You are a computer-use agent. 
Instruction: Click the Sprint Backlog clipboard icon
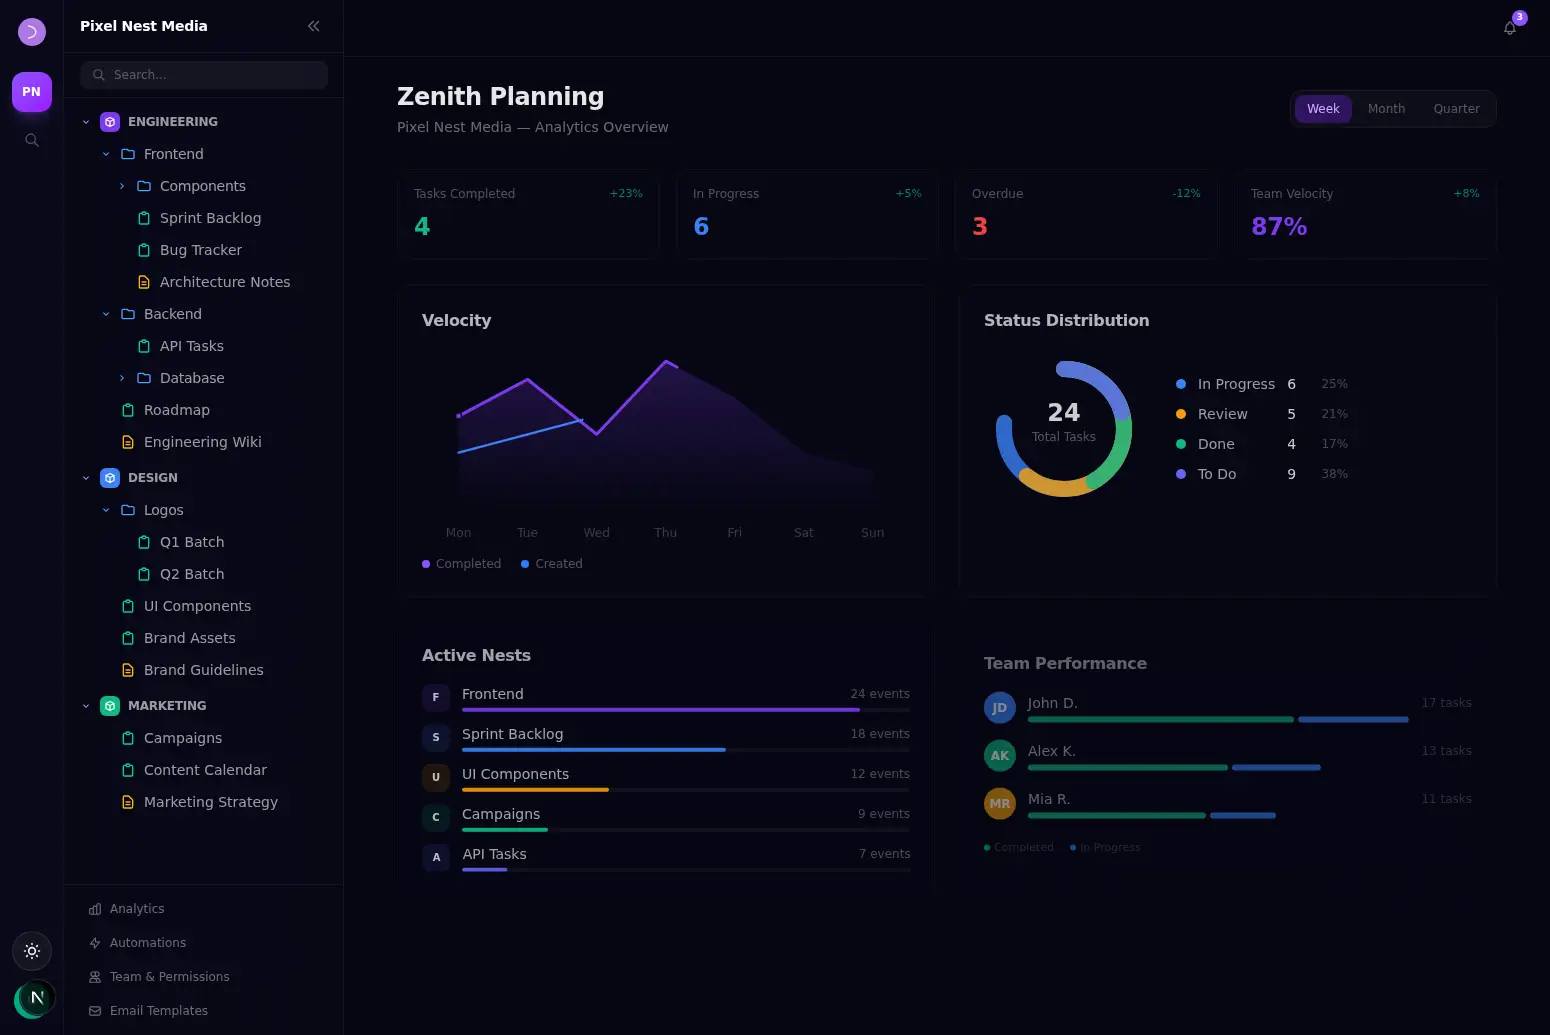(144, 218)
